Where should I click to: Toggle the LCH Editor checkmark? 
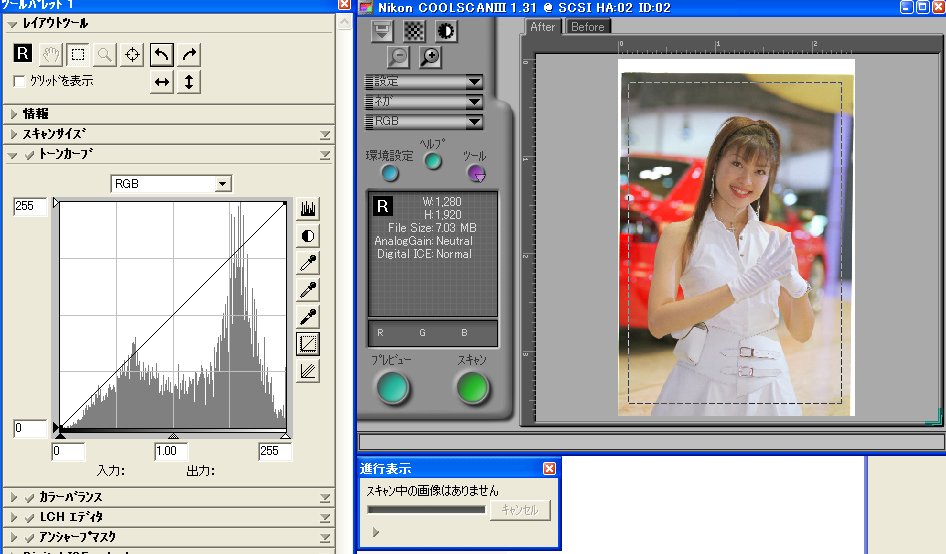click(29, 518)
